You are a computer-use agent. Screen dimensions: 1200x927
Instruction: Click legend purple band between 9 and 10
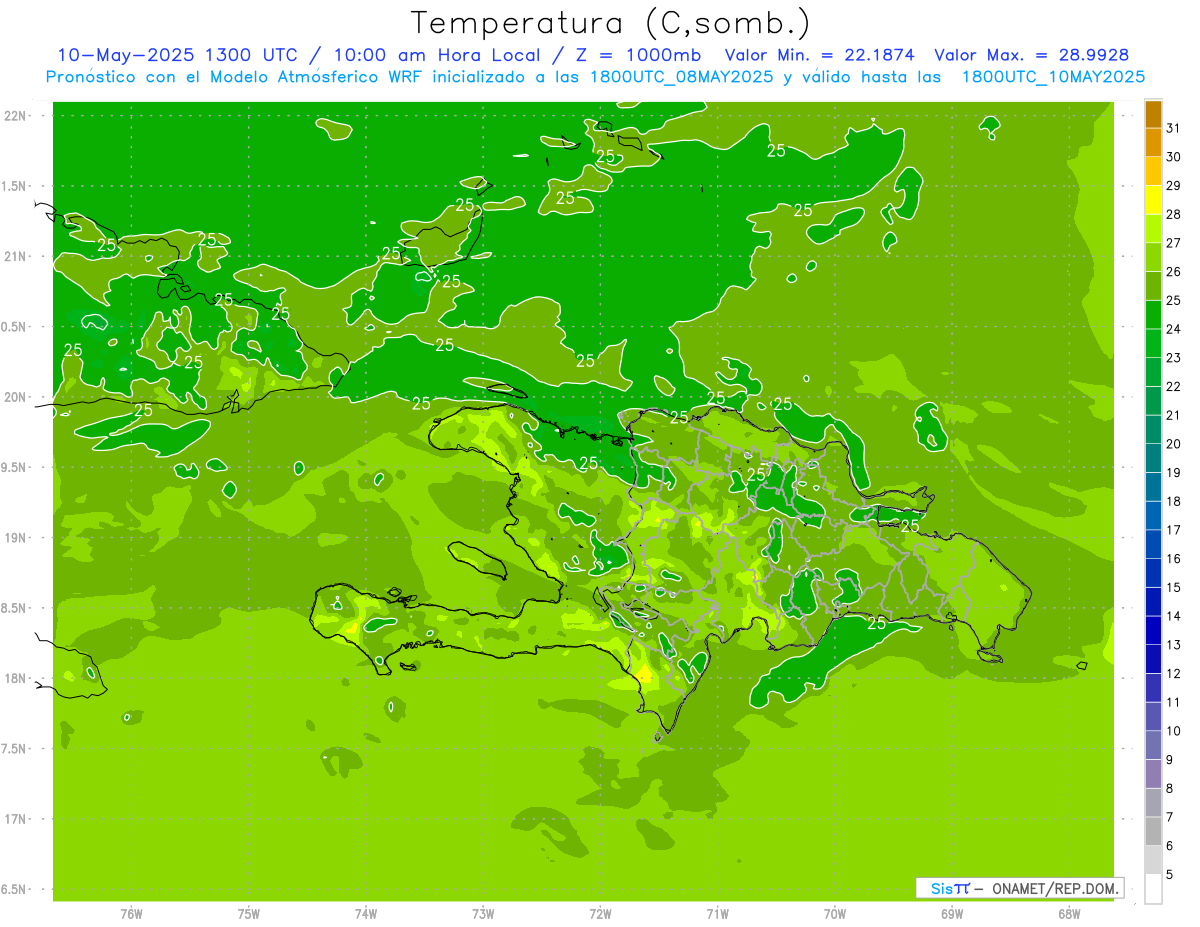point(1153,745)
